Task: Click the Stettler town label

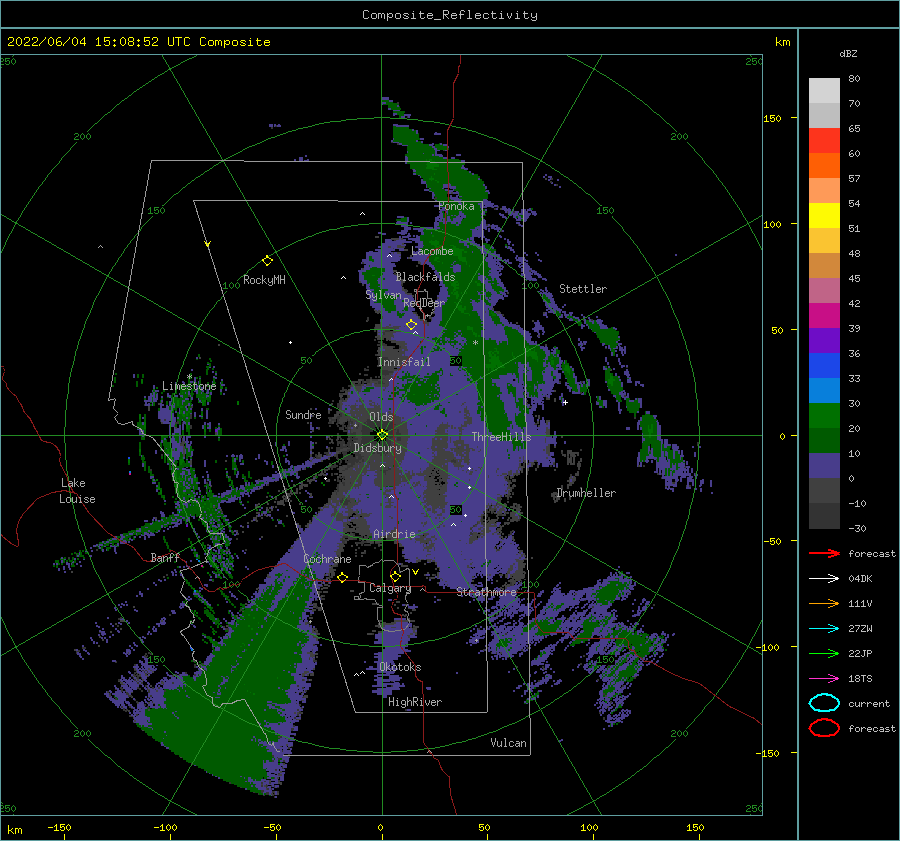Action: (x=583, y=289)
